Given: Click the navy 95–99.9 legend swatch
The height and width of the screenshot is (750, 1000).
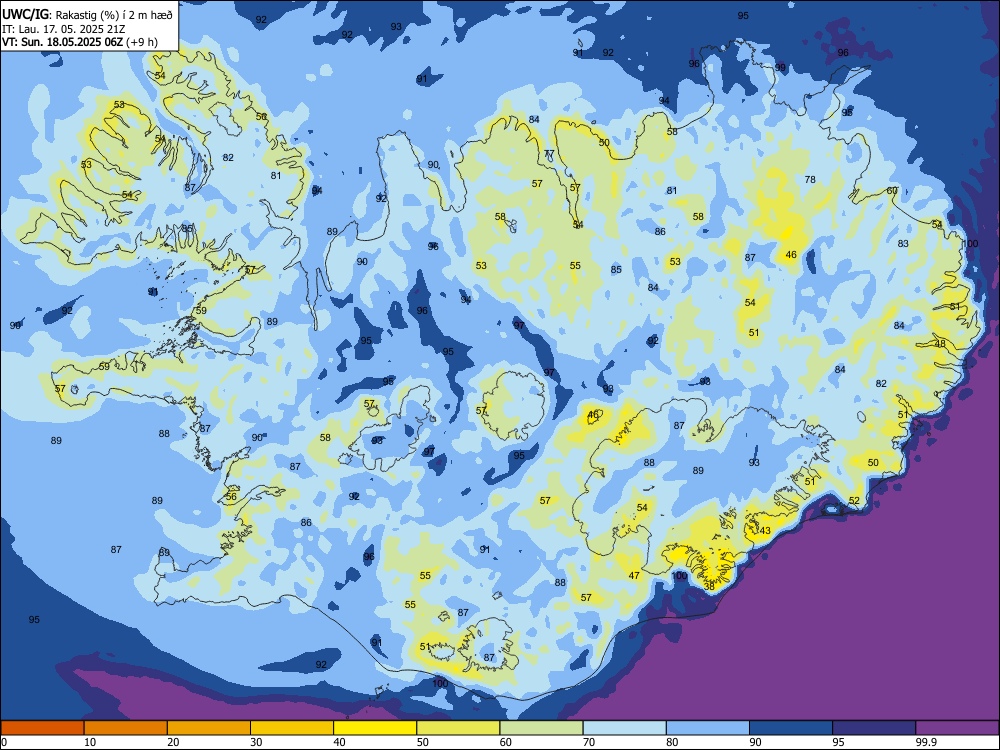Looking at the screenshot, I should point(874,728).
